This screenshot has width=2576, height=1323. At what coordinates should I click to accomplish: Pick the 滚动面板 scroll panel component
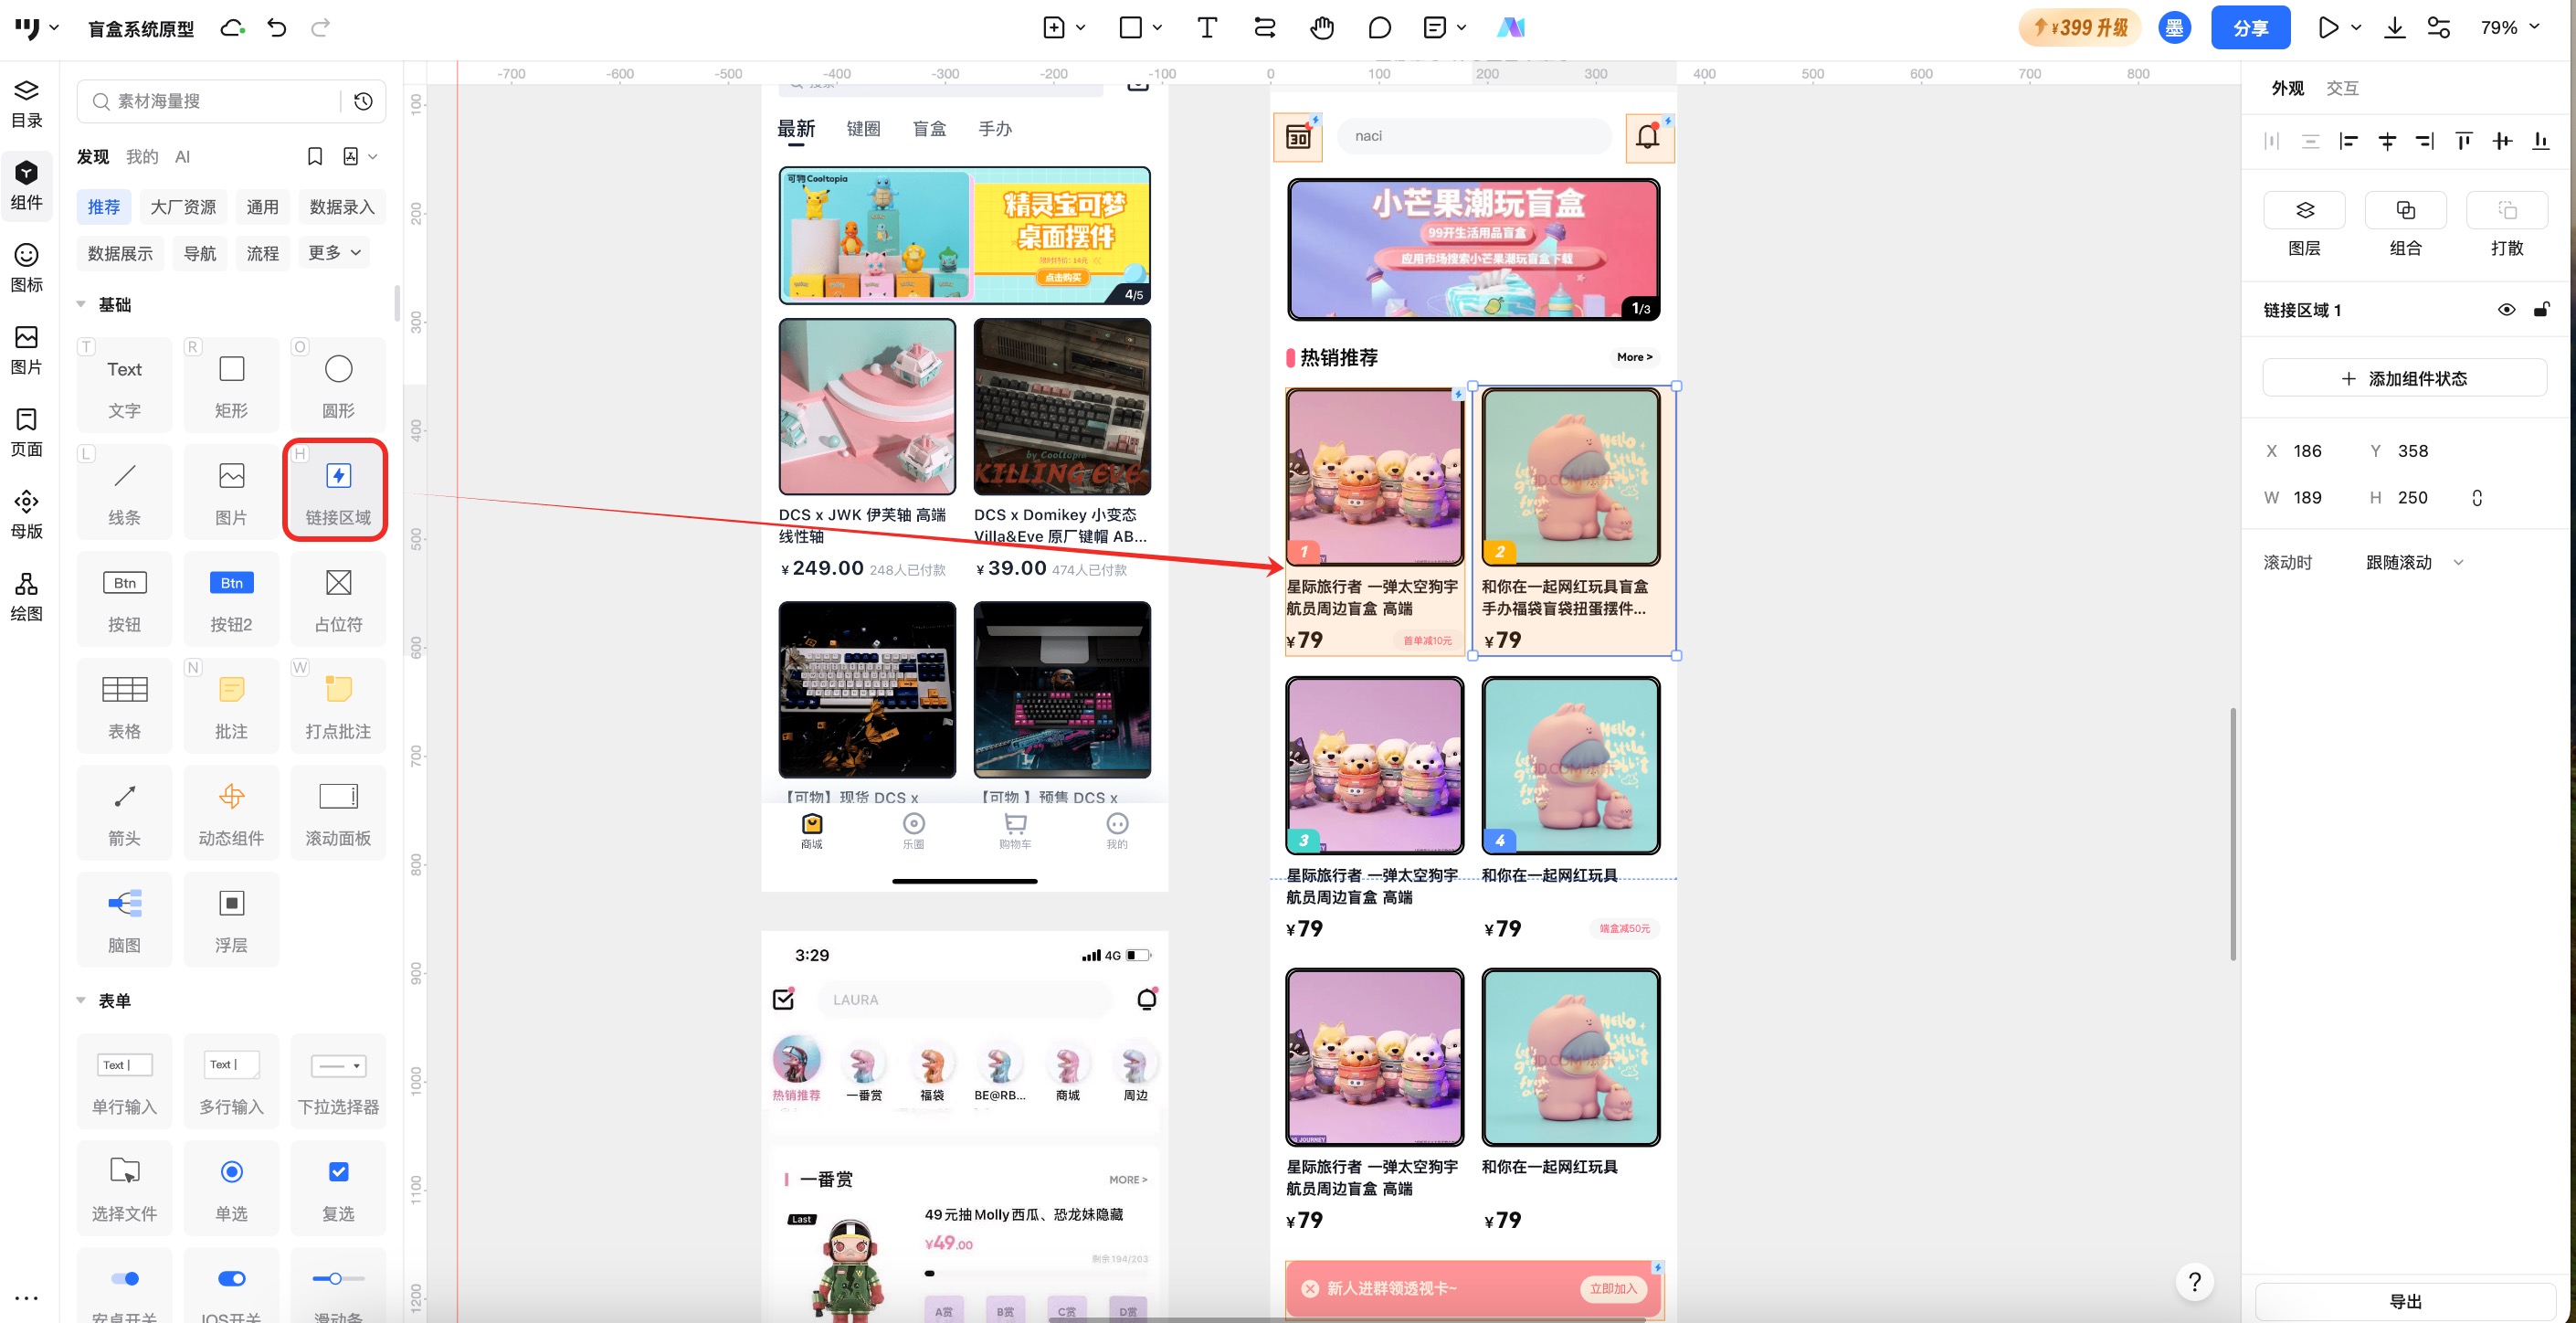point(338,813)
